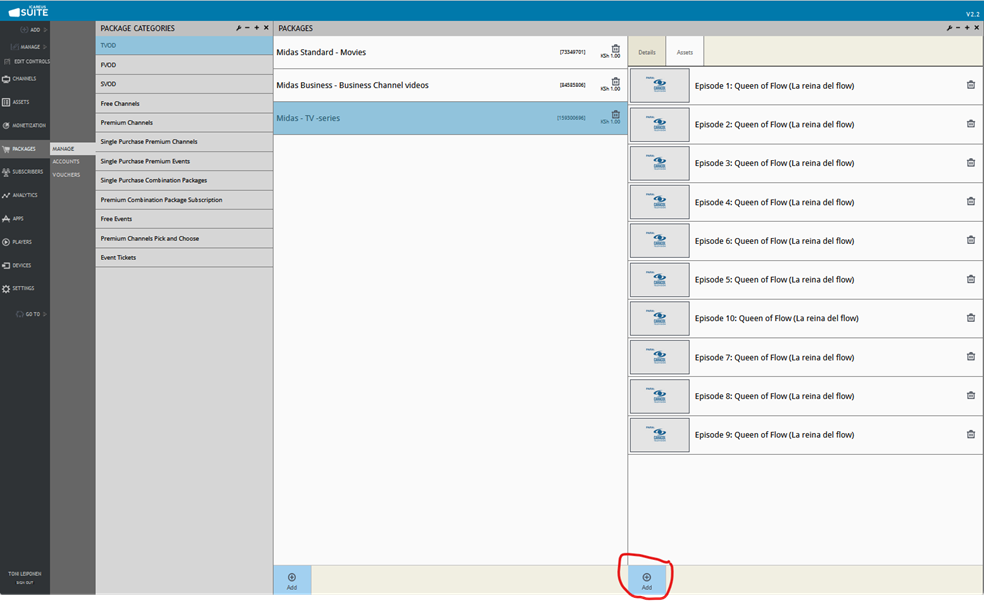This screenshot has width=984, height=601.
Task: Select the Details tab
Action: tap(647, 52)
